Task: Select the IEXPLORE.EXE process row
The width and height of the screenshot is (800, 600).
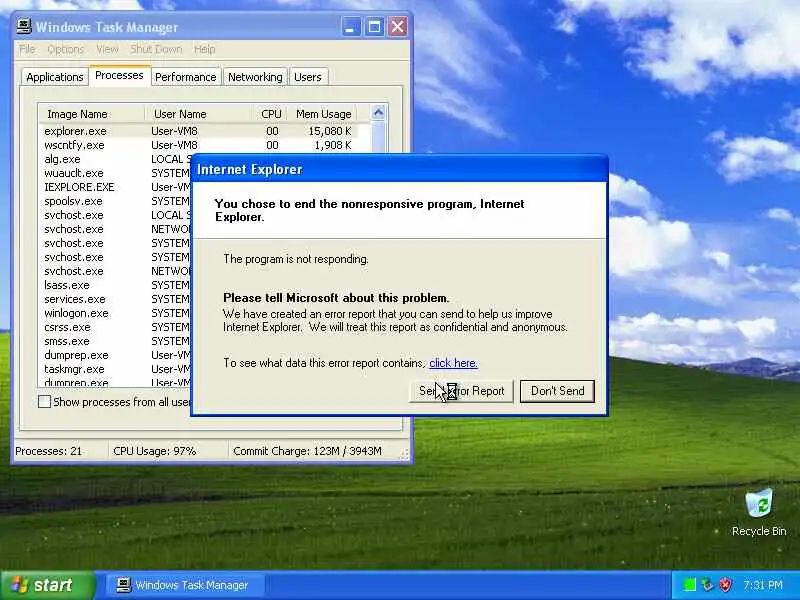Action: (116, 187)
